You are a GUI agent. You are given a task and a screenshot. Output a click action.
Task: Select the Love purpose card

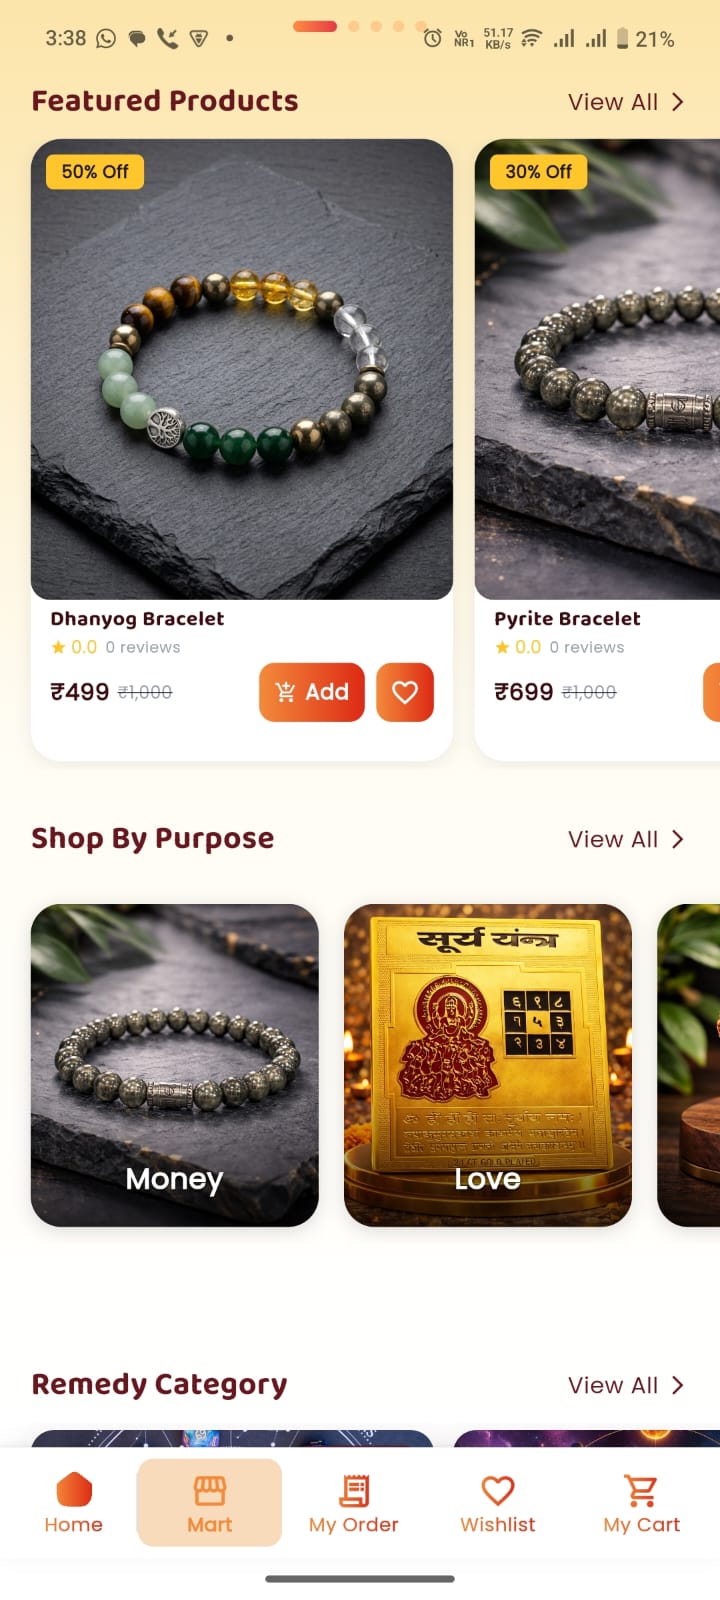coord(488,1065)
